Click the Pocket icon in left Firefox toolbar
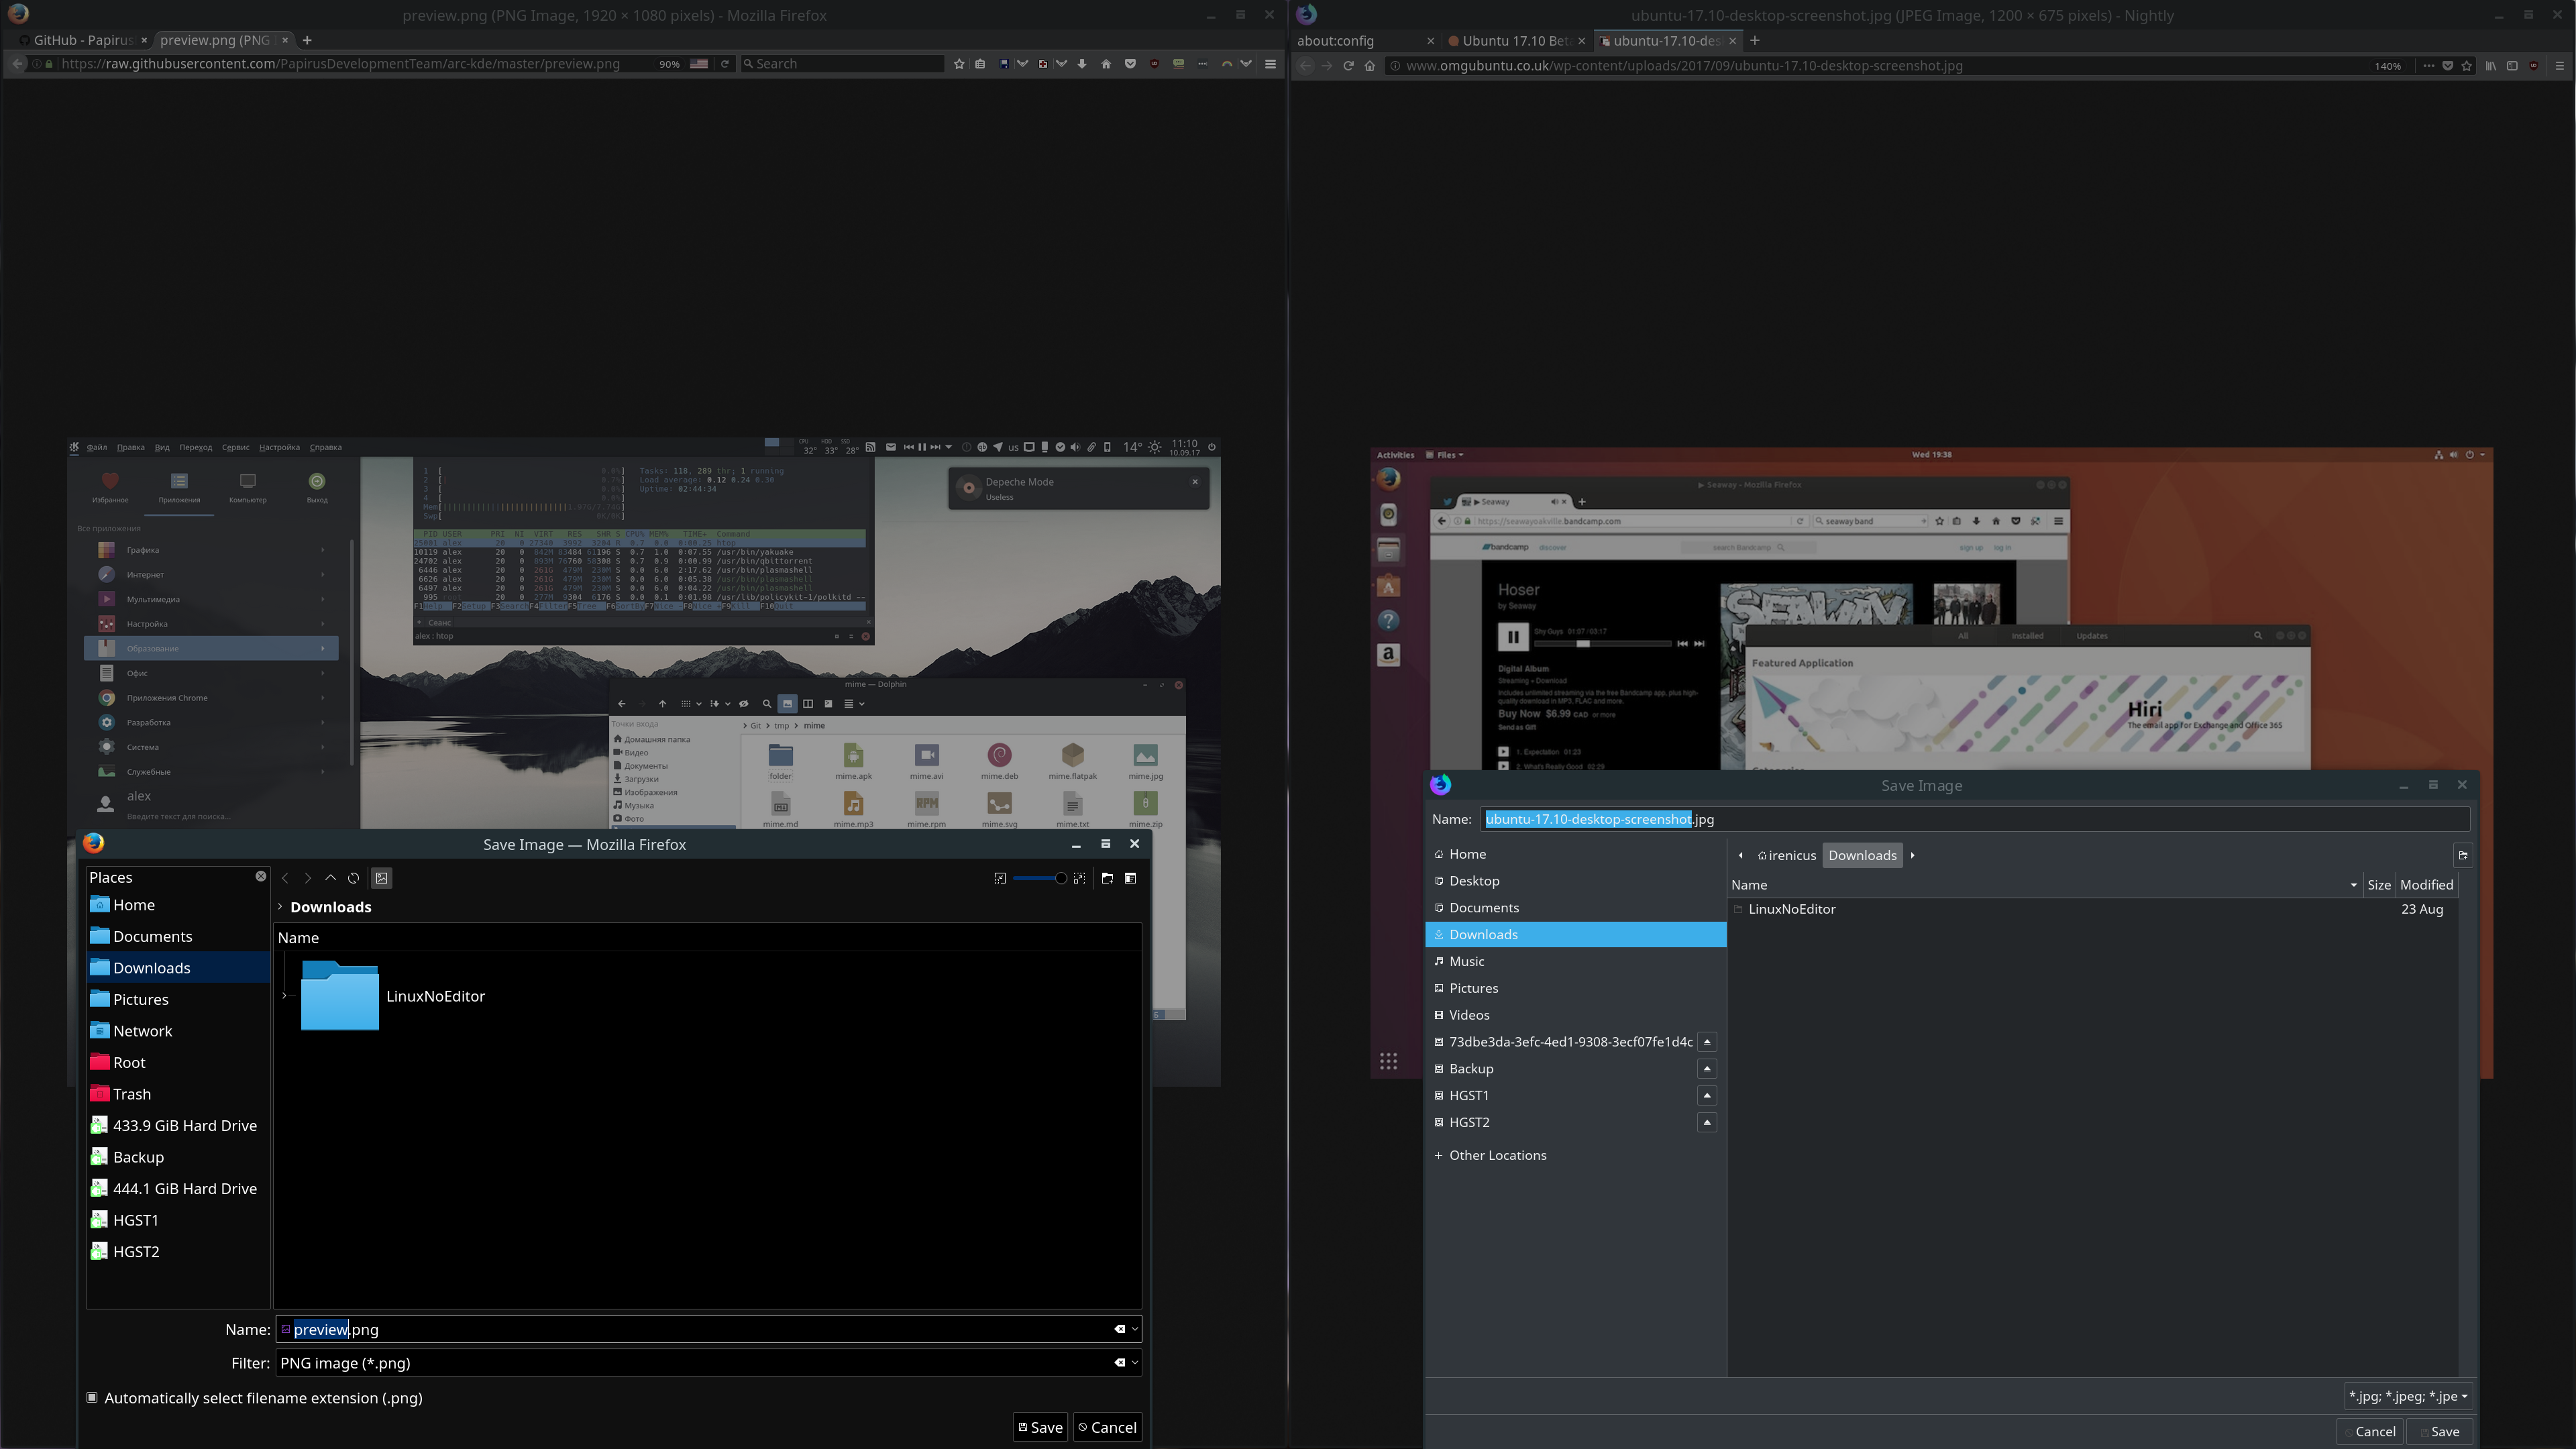The width and height of the screenshot is (2576, 1449). coord(1130,64)
